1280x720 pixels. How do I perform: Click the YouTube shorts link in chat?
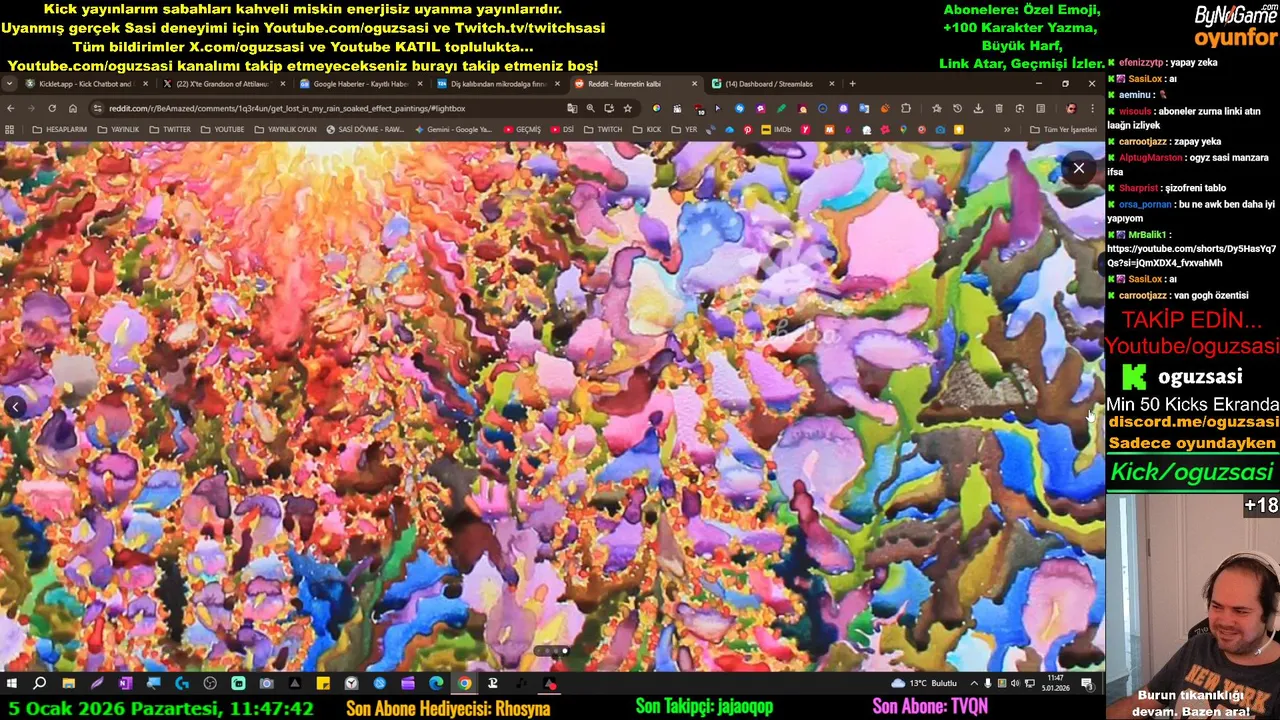pyautogui.click(x=1191, y=256)
